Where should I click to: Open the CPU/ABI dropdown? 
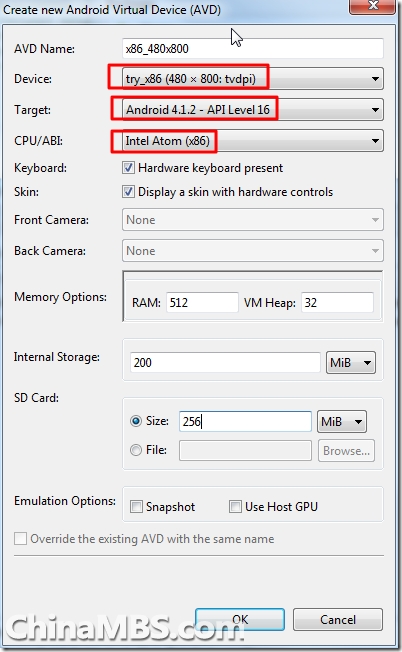click(x=253, y=141)
